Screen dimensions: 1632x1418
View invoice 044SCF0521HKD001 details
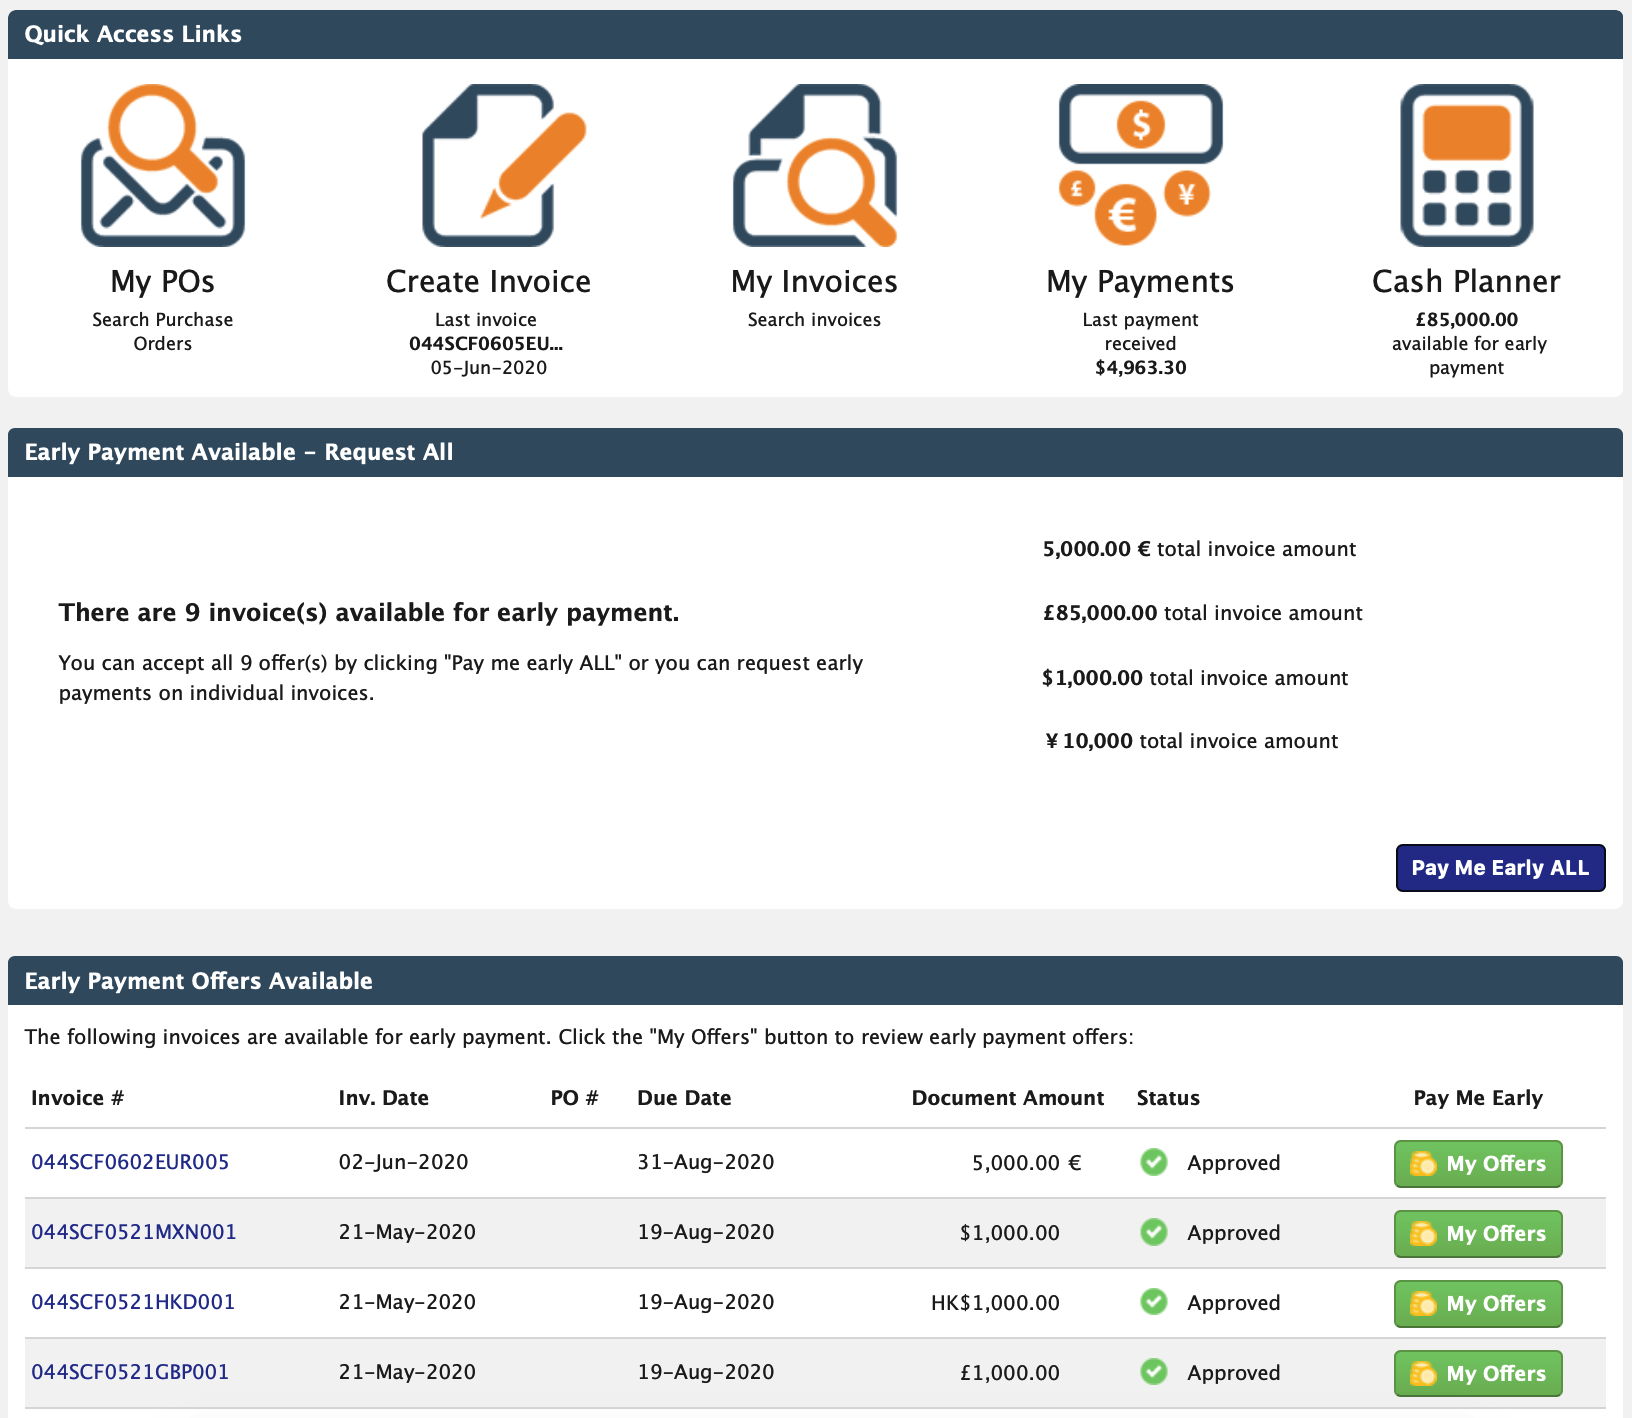coord(133,1302)
